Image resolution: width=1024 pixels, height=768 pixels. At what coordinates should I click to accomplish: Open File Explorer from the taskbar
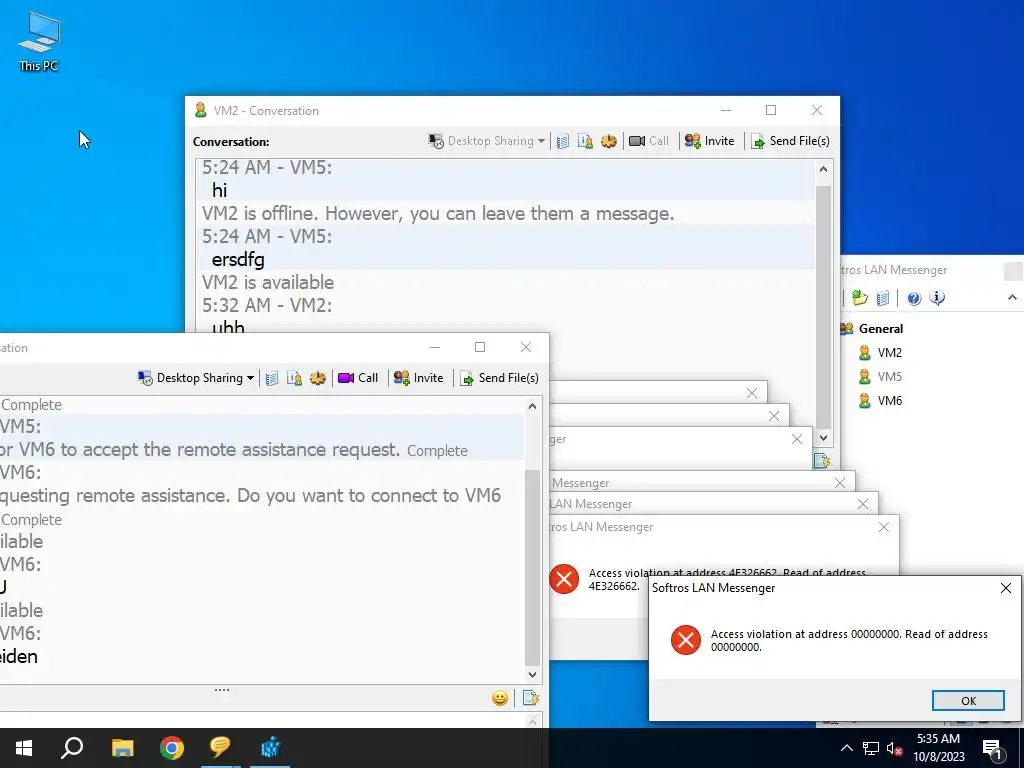[x=122, y=748]
